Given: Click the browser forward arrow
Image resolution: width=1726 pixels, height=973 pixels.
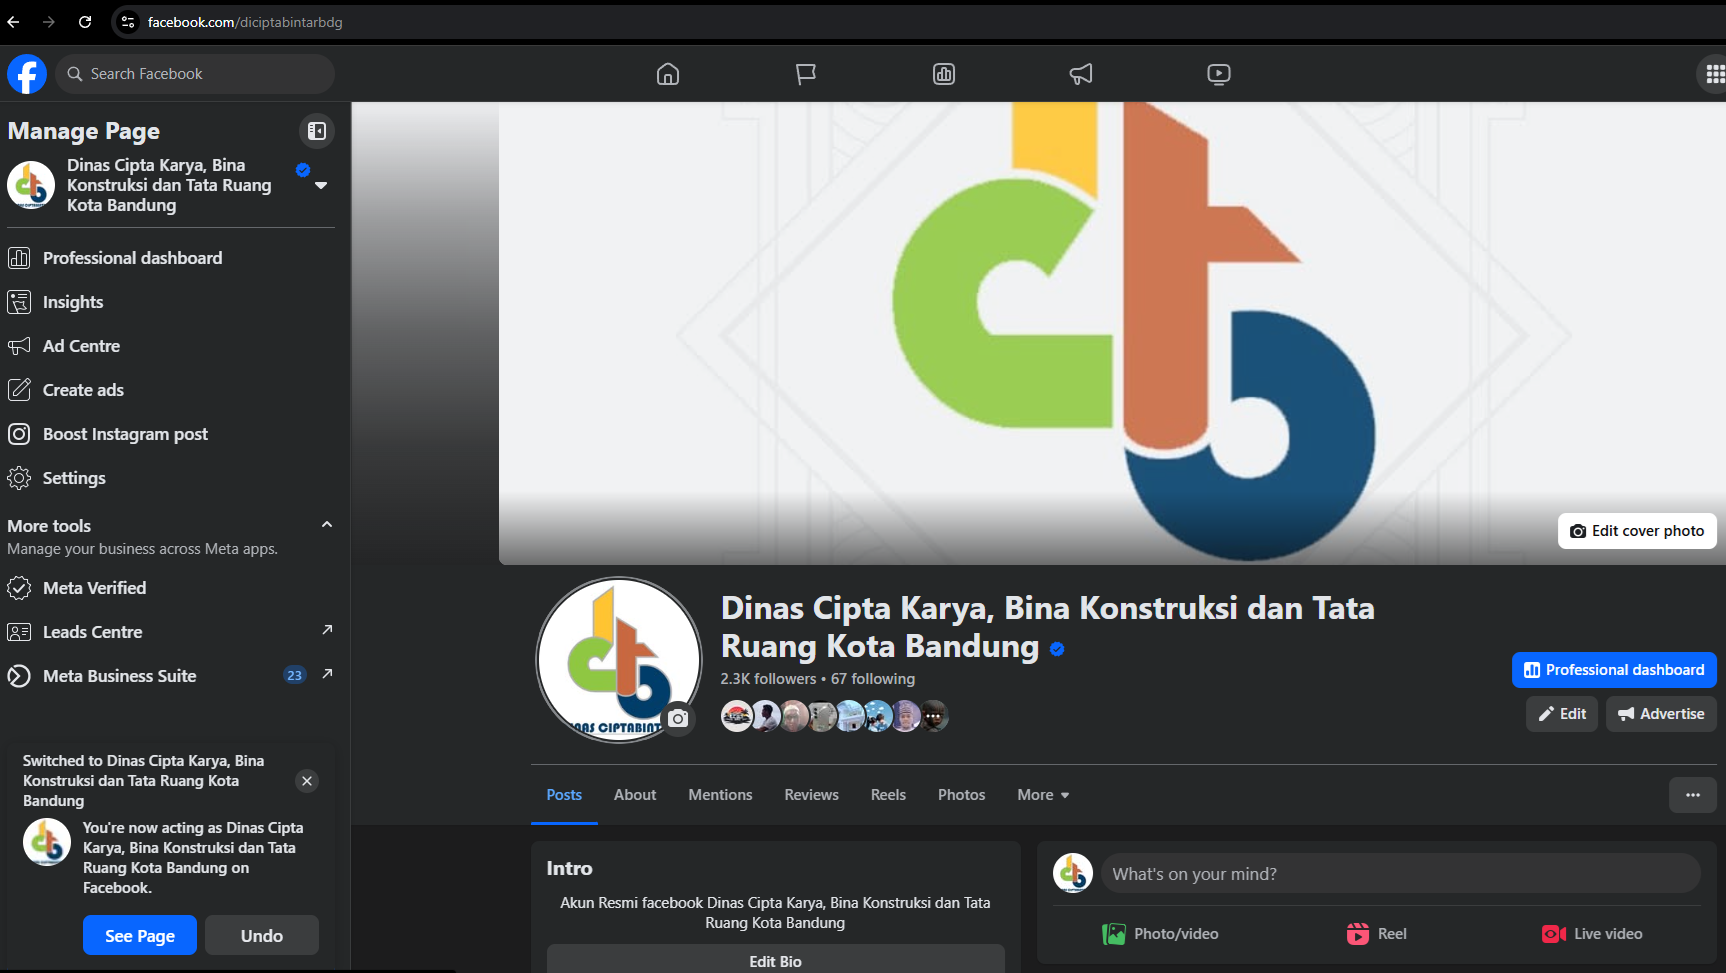Looking at the screenshot, I should [x=49, y=22].
